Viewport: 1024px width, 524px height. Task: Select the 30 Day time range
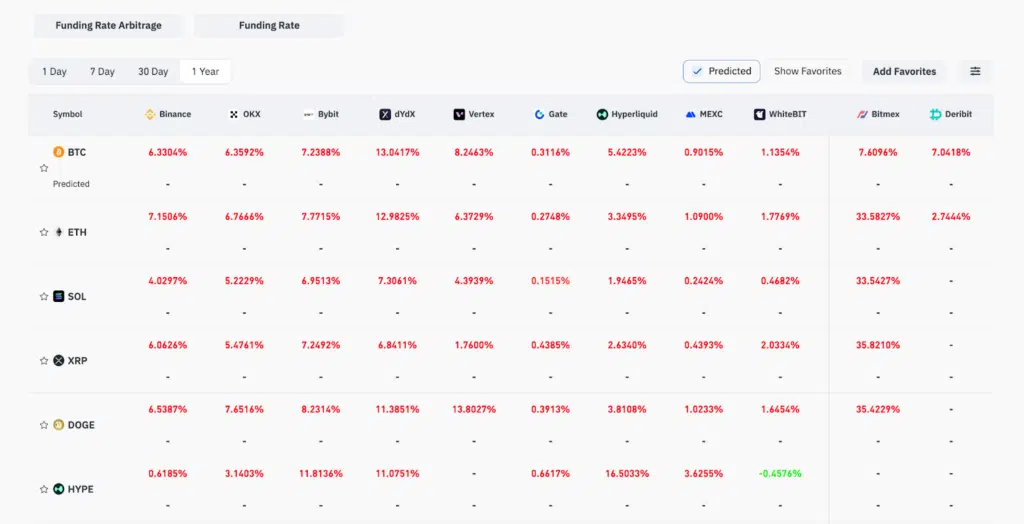coord(153,72)
